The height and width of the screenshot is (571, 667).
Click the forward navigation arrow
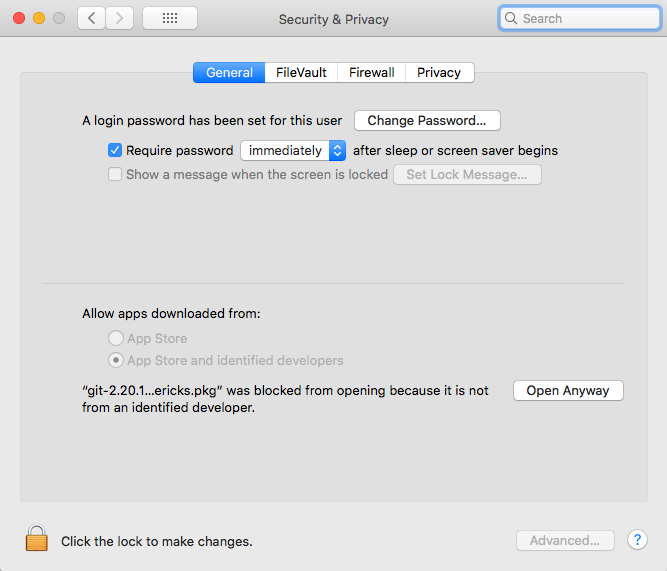click(120, 18)
